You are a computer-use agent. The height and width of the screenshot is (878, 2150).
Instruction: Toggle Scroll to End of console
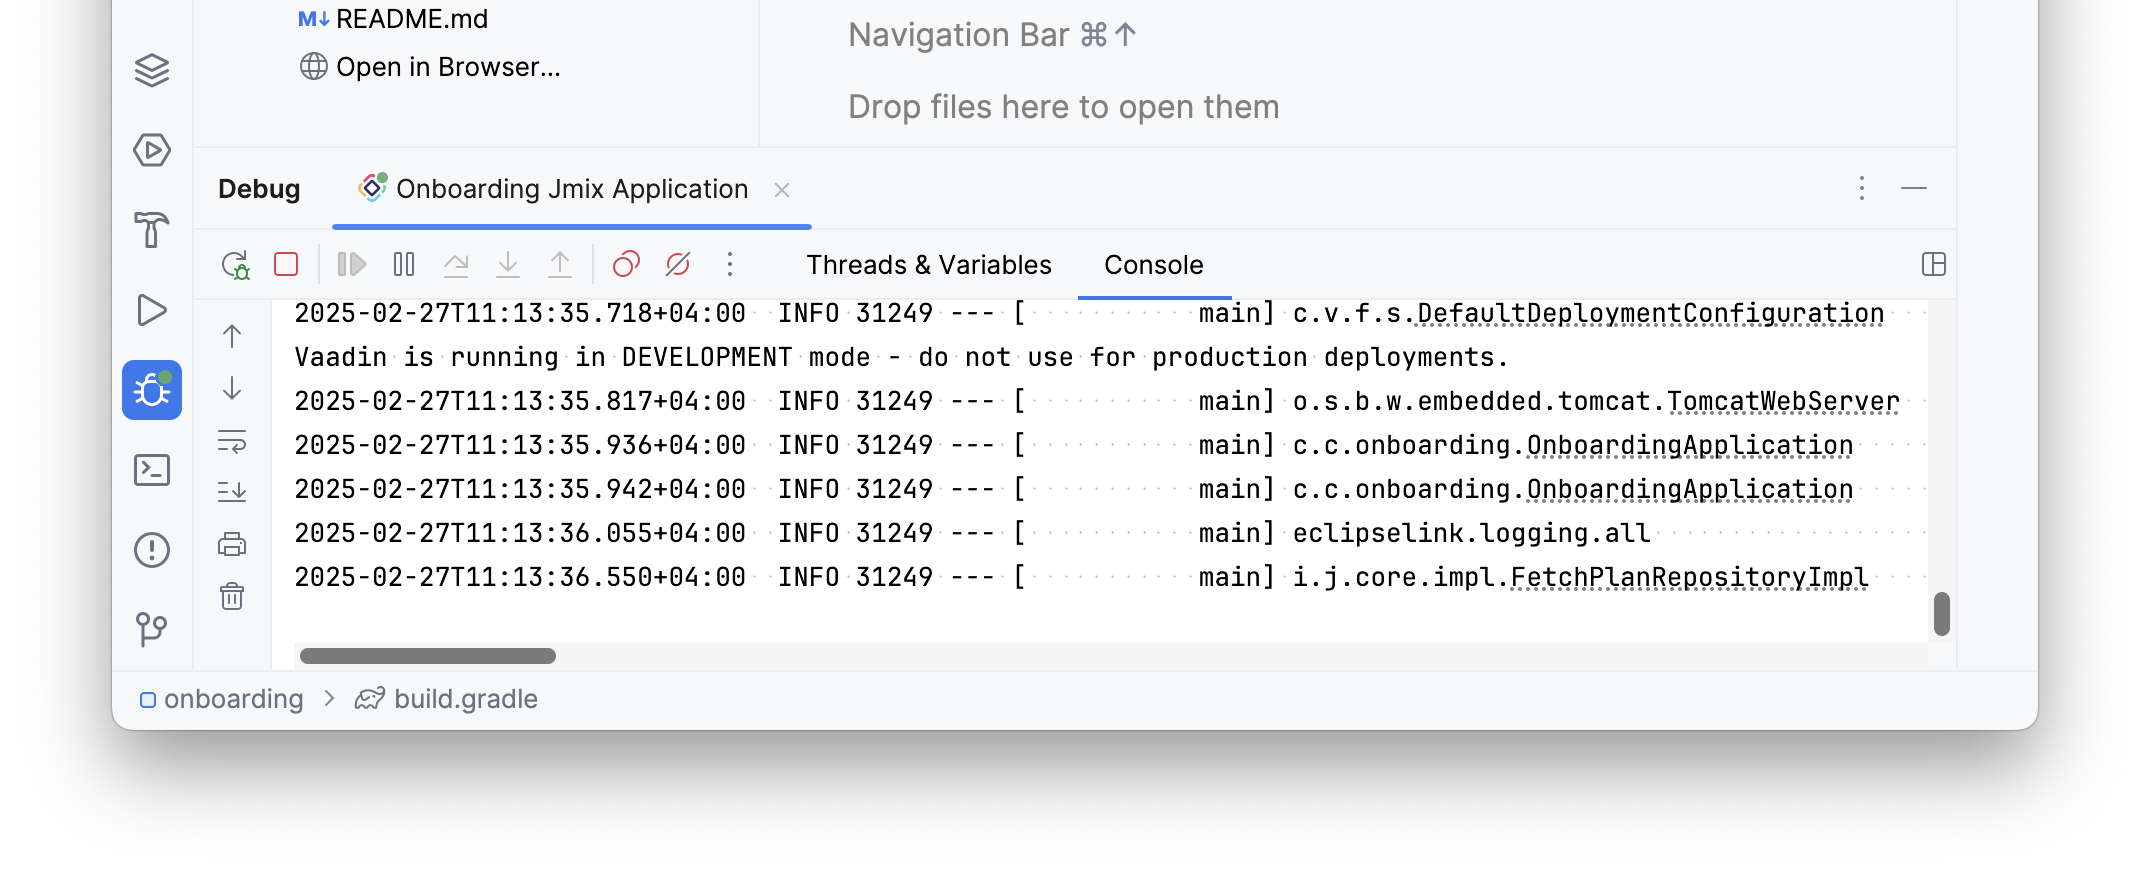click(232, 492)
